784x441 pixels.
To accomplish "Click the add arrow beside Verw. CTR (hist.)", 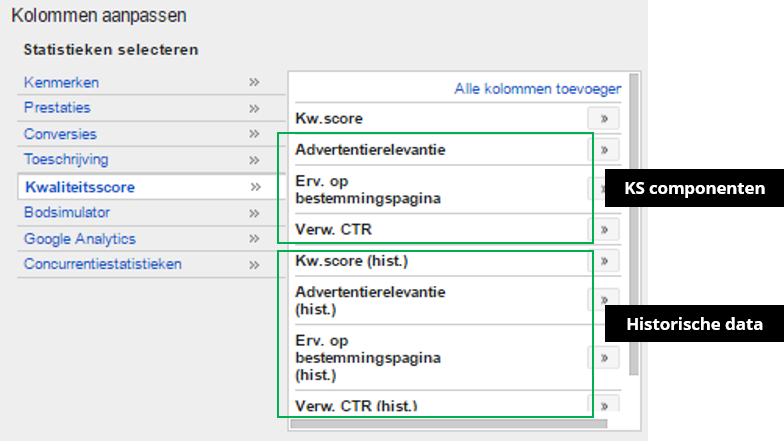I will click(x=603, y=406).
